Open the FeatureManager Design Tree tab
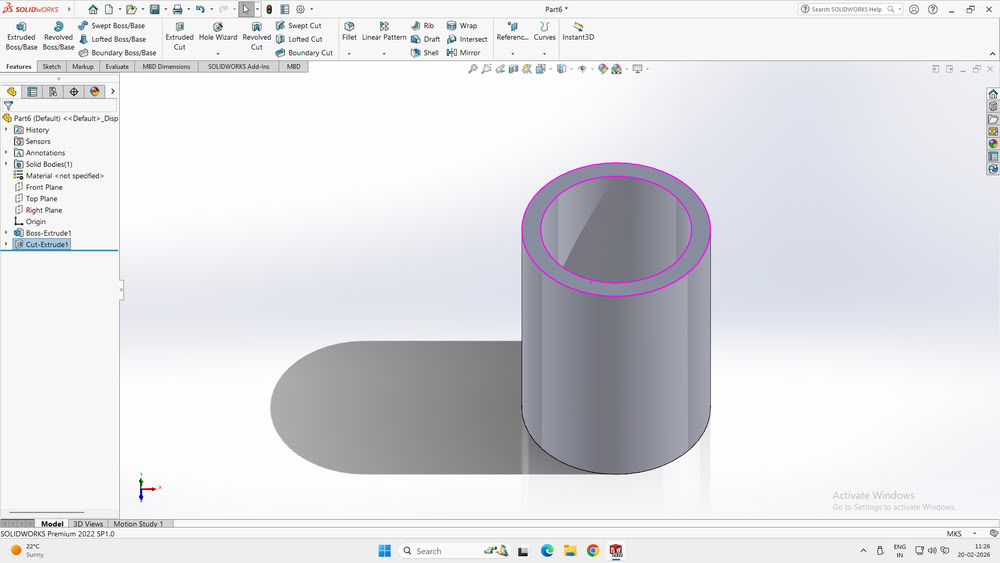 11,92
